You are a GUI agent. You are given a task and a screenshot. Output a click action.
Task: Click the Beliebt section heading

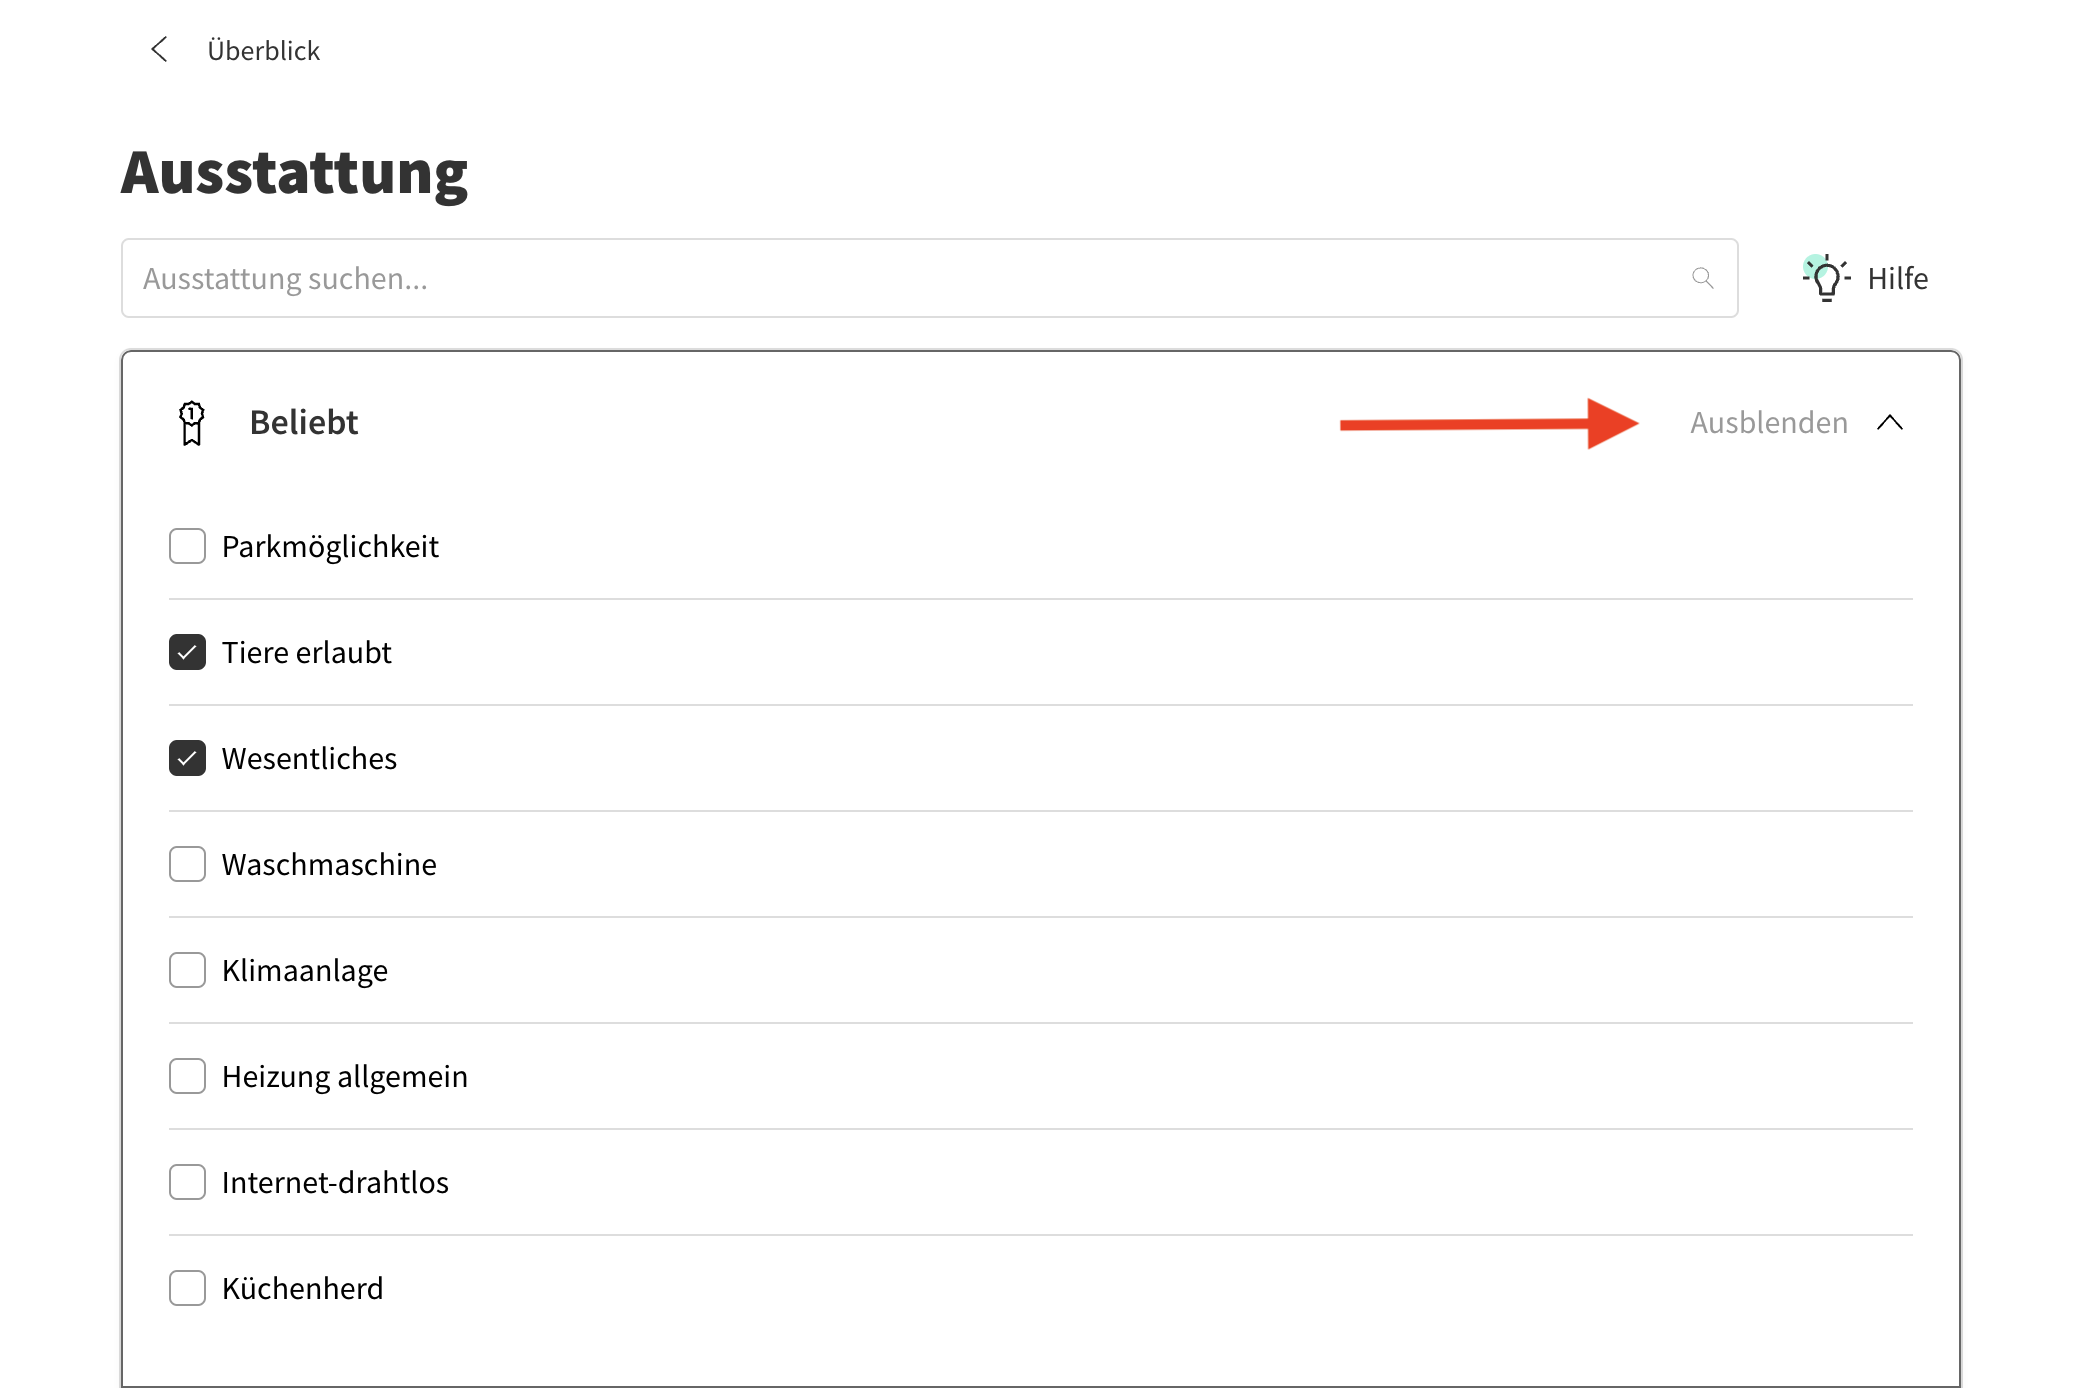pyautogui.click(x=303, y=423)
